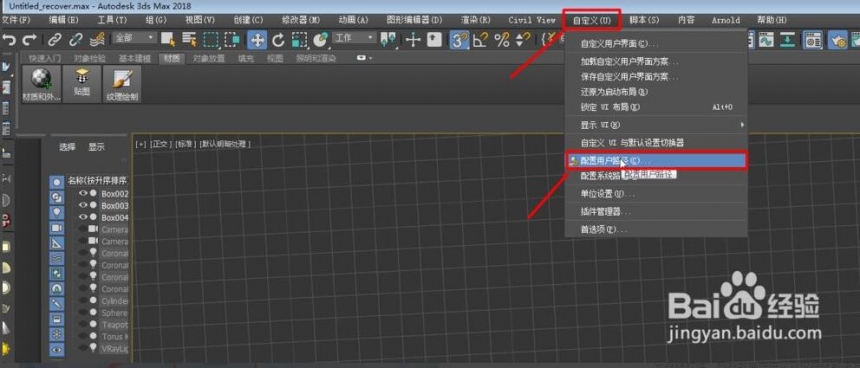Choose 单位设置 menu entry
Image resolution: width=860 pixels, height=368 pixels.
click(x=657, y=194)
